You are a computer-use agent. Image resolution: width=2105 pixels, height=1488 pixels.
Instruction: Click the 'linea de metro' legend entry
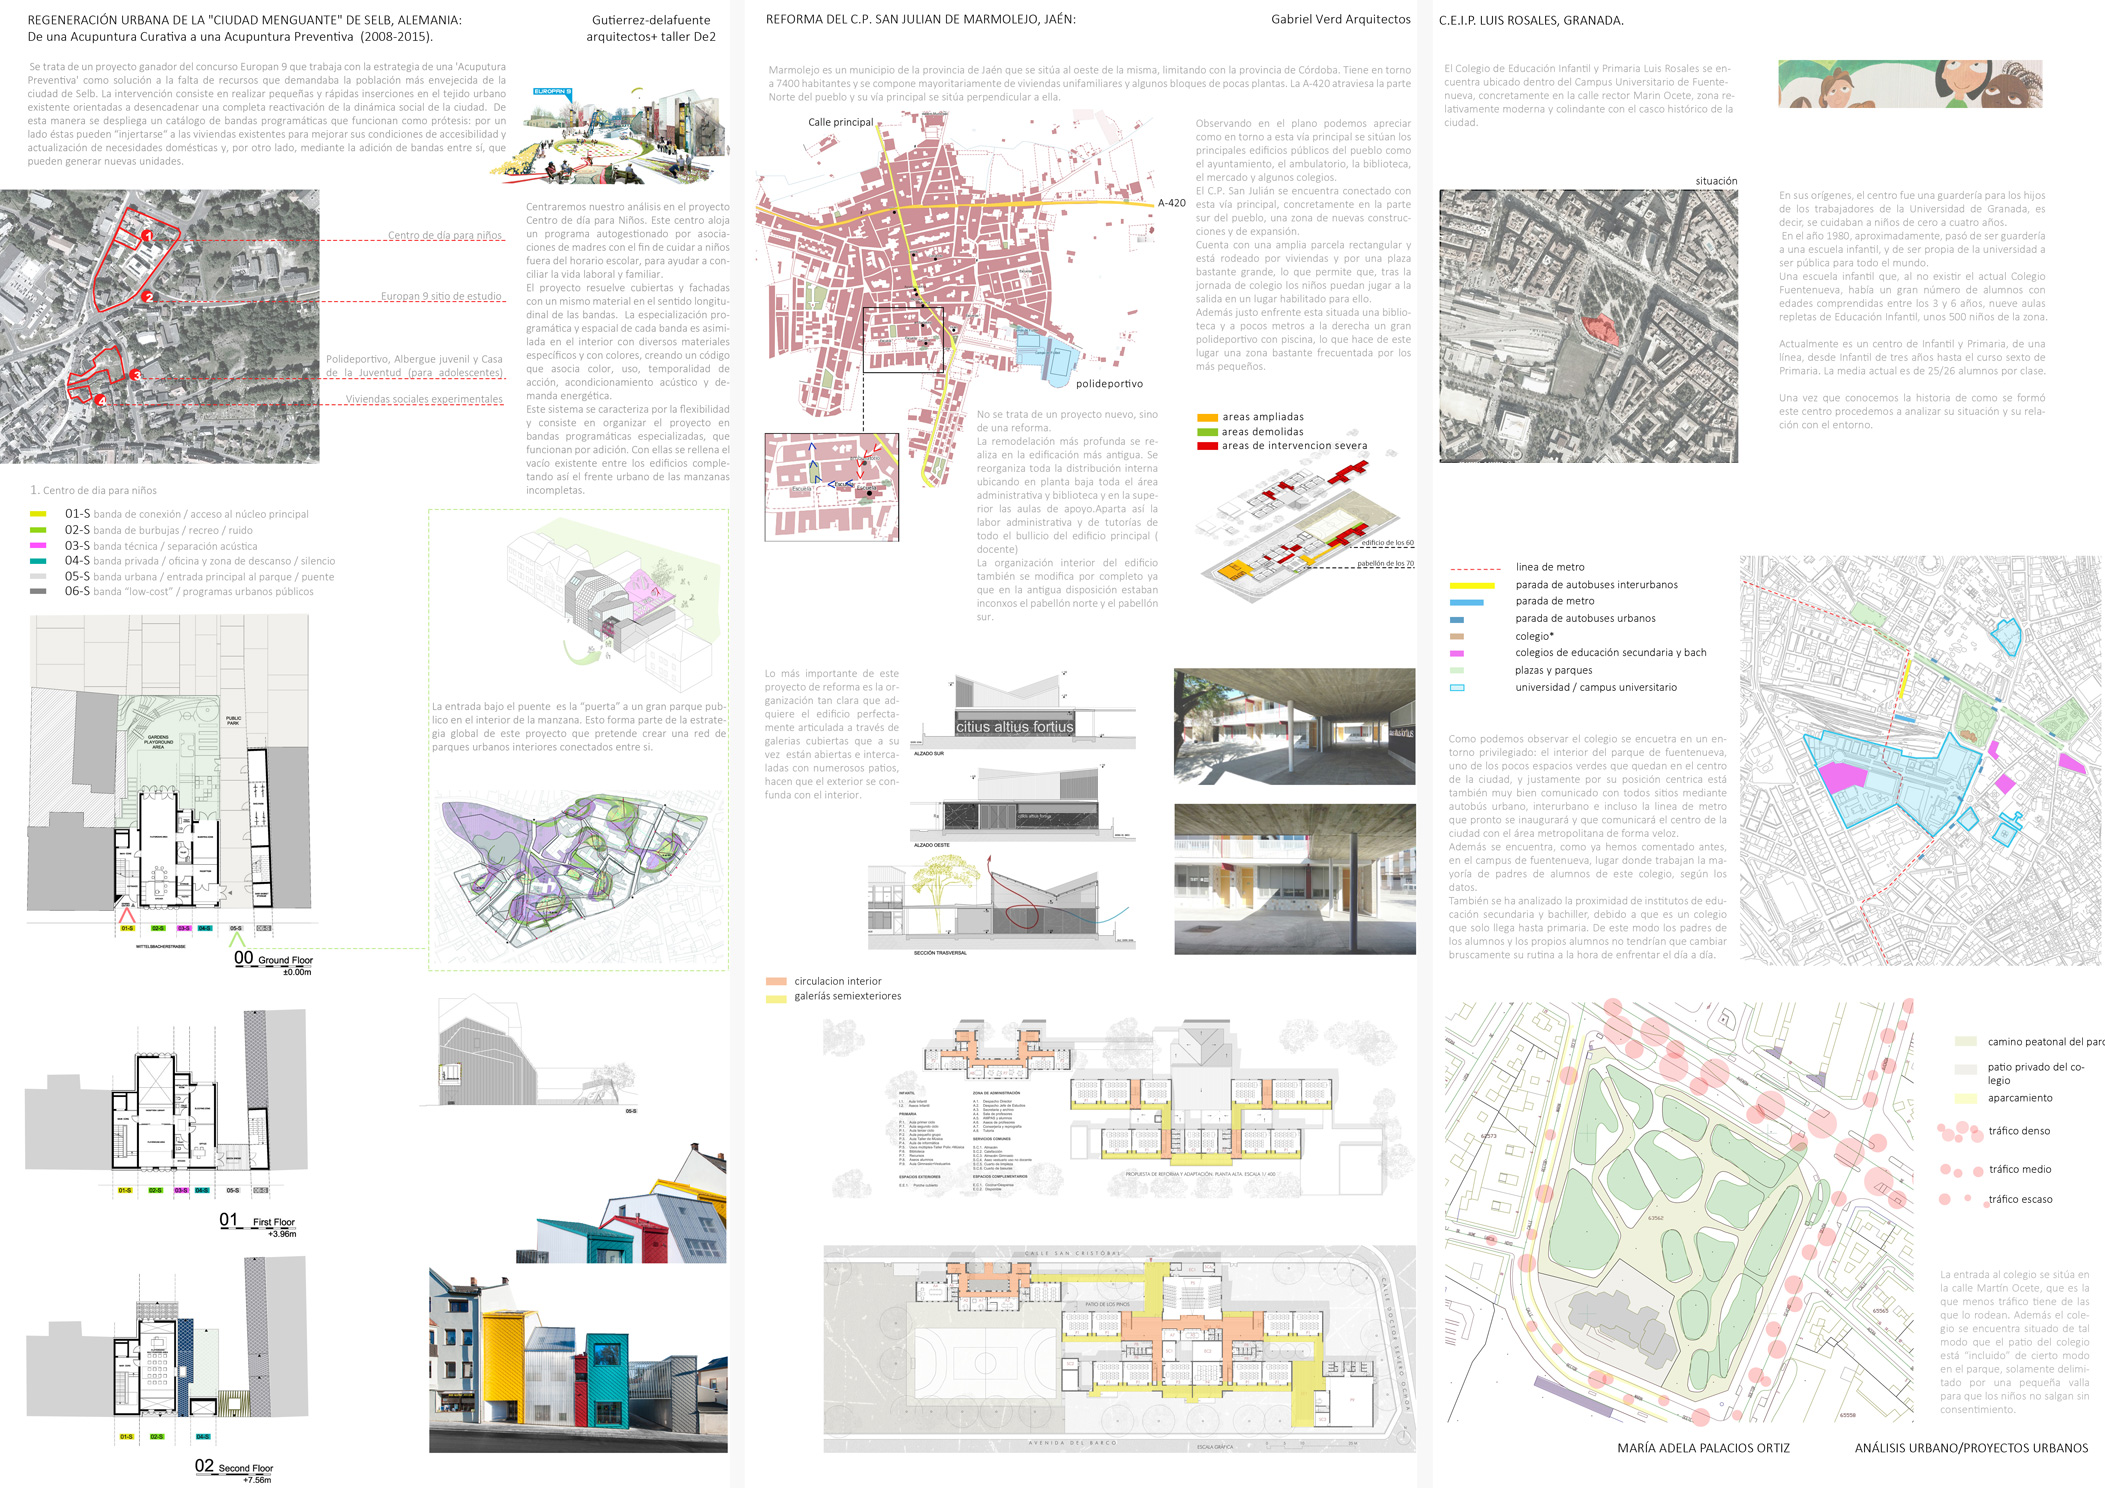[x=1550, y=567]
